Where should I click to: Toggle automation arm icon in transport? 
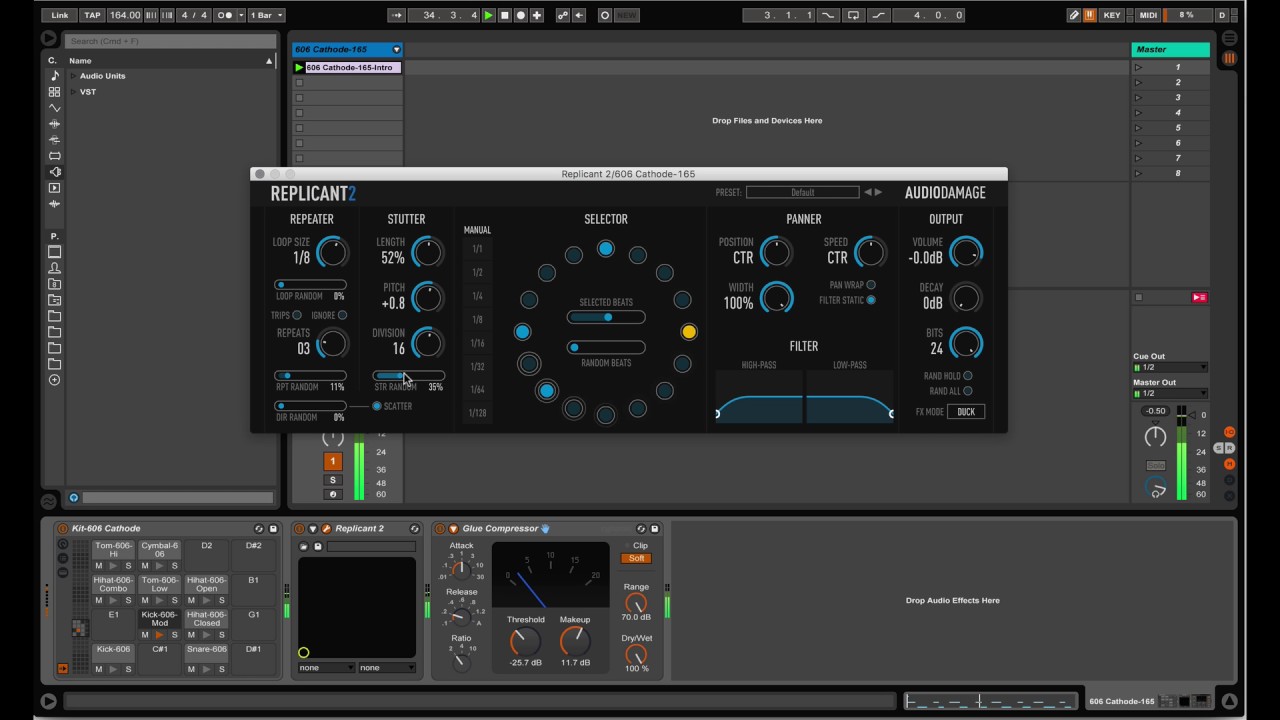point(563,15)
